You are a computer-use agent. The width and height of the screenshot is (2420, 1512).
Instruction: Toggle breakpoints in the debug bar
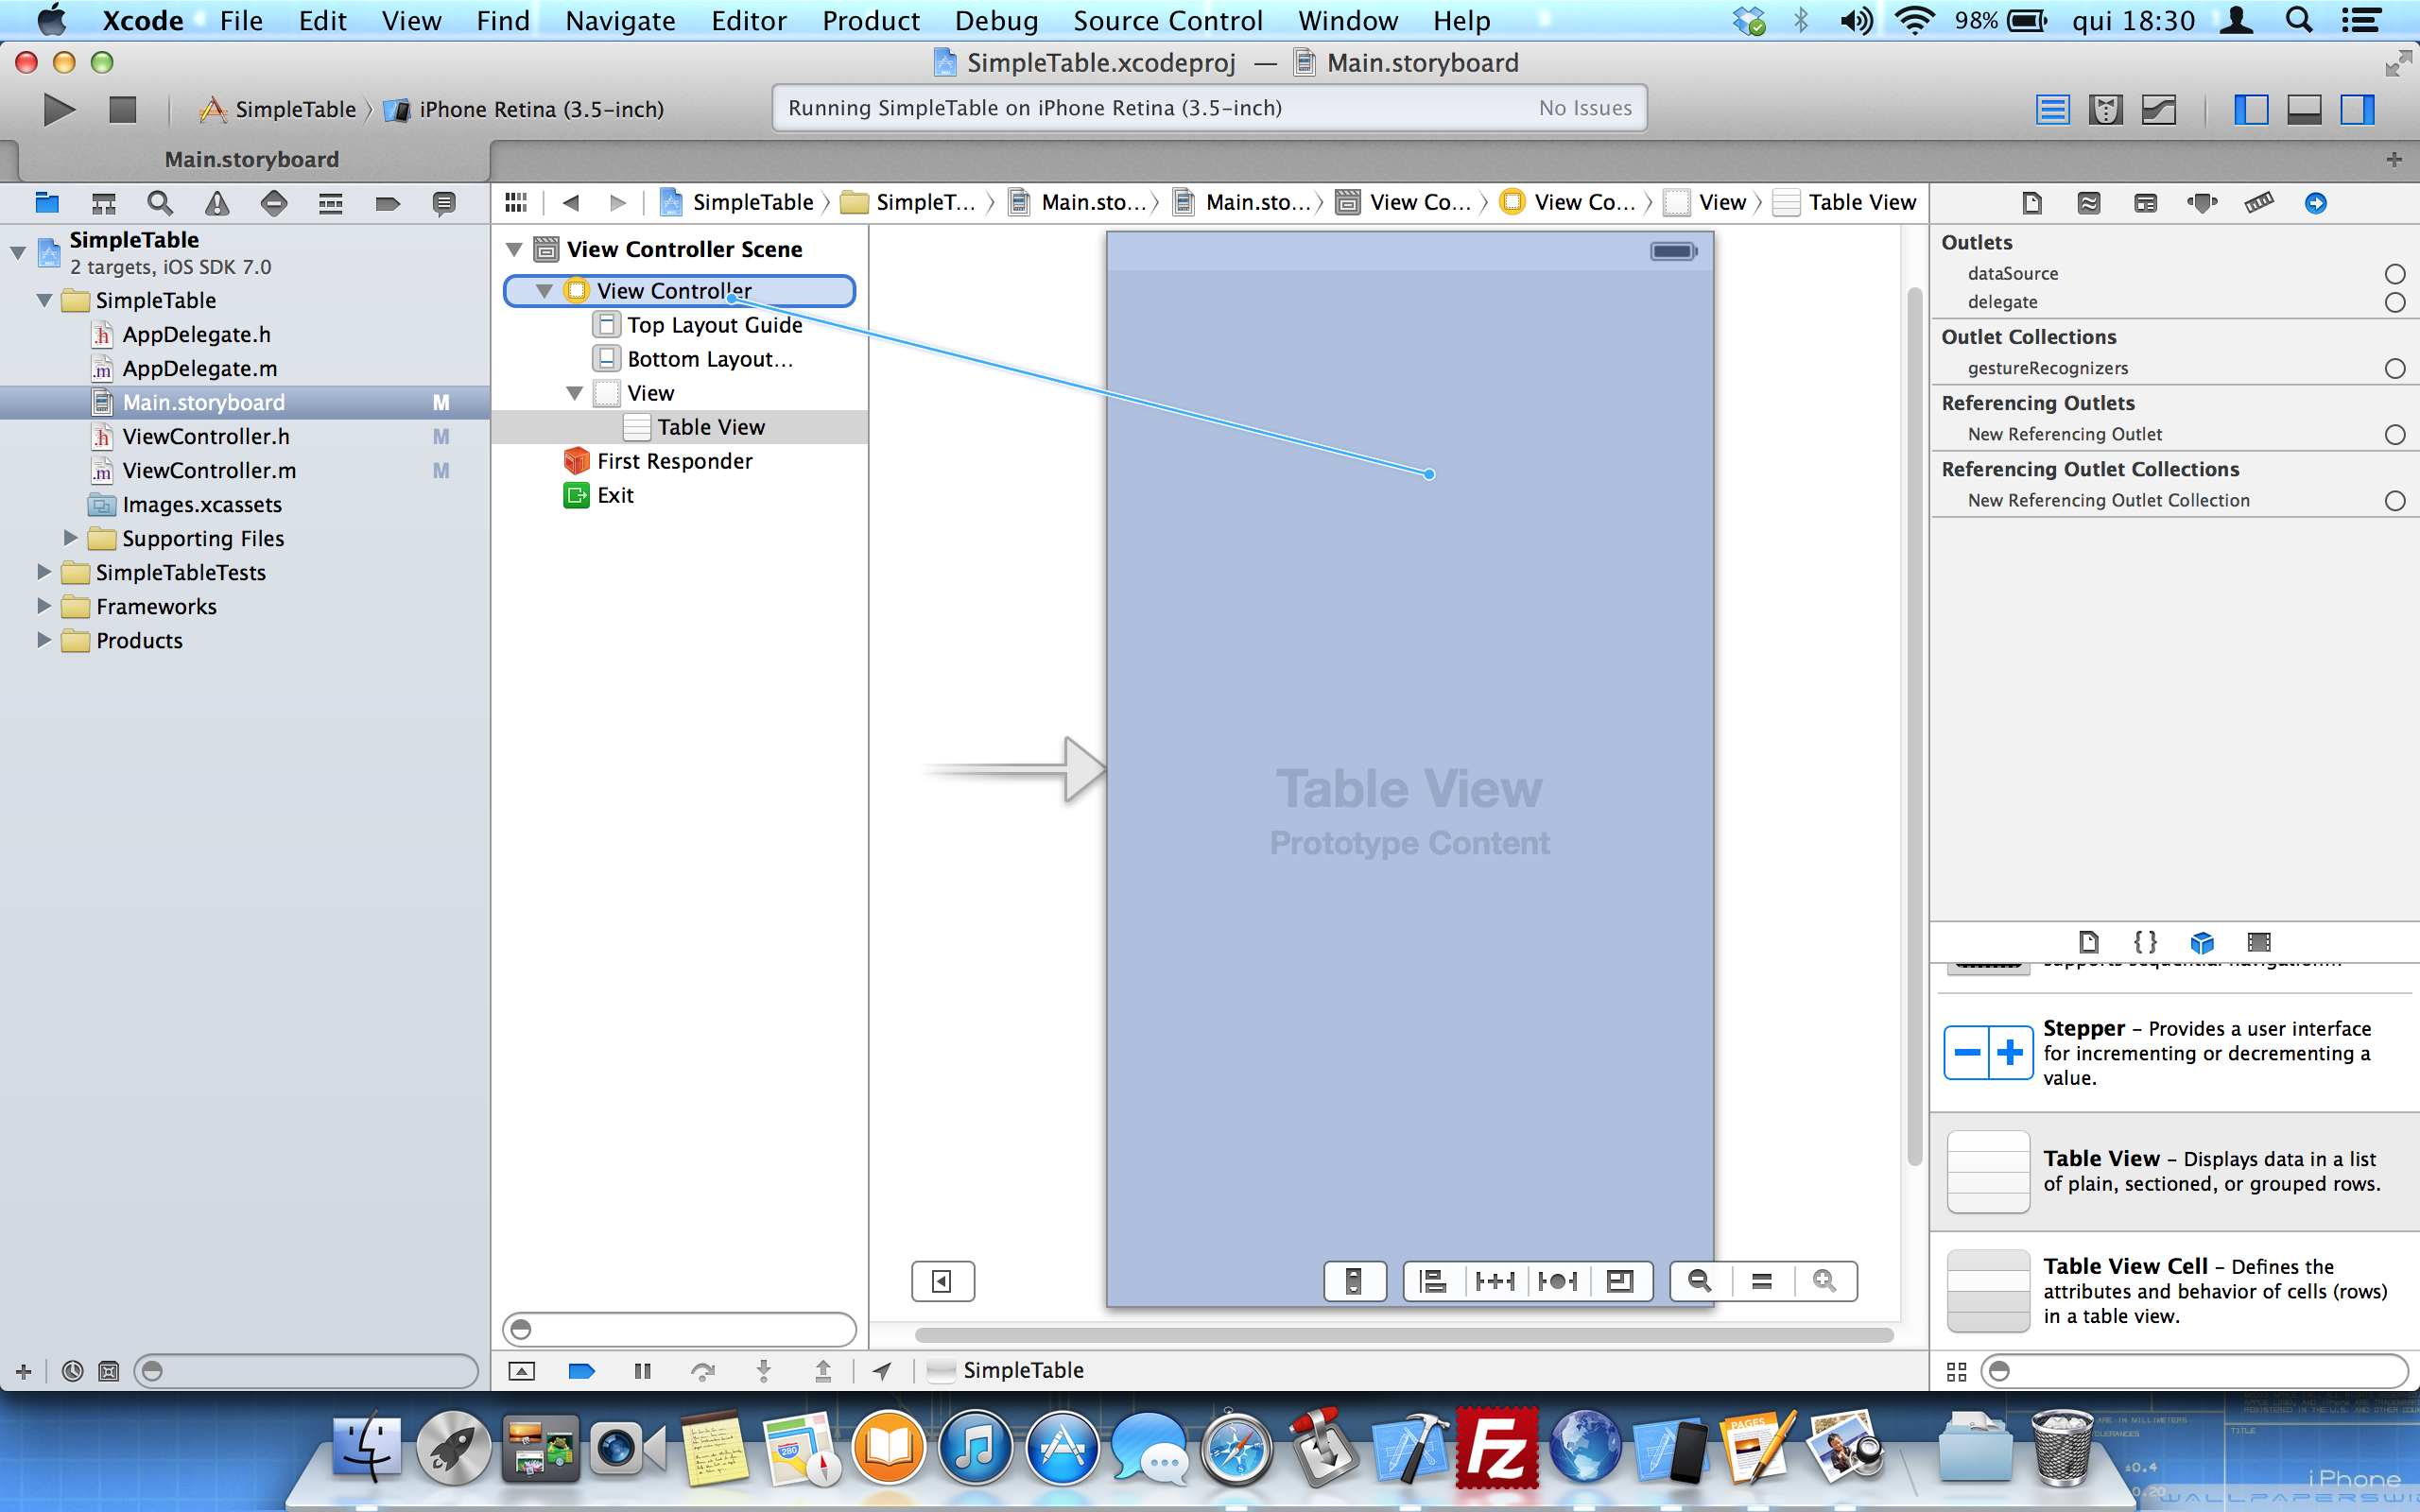point(581,1371)
